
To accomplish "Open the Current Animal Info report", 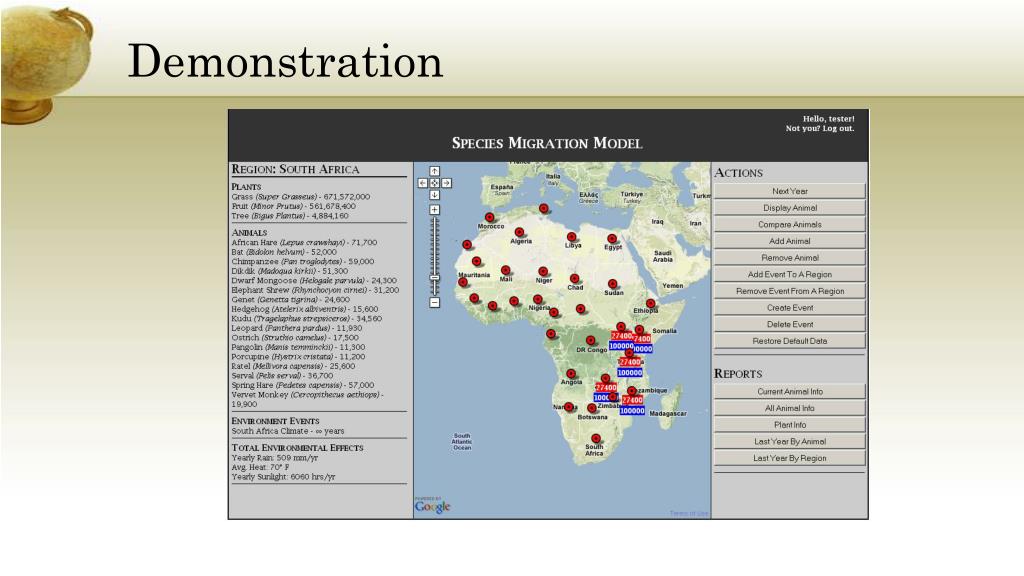I will (790, 392).
